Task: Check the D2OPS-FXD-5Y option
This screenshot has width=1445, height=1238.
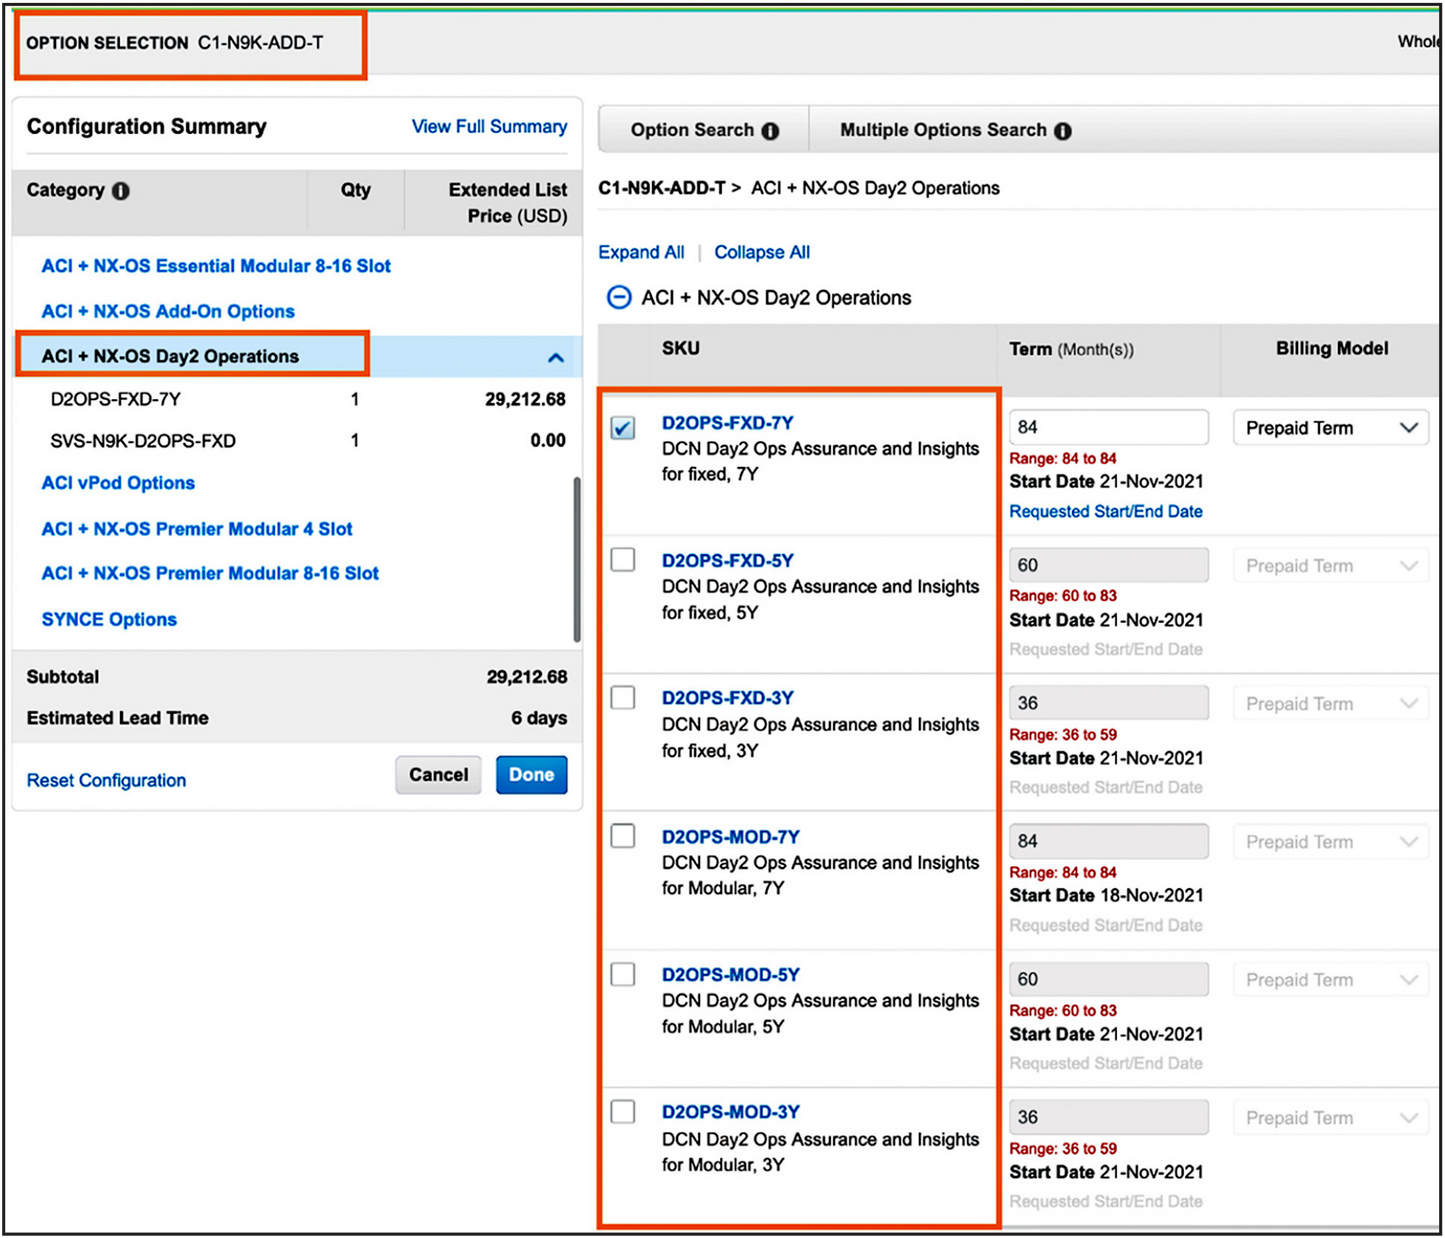Action: pyautogui.click(x=623, y=560)
